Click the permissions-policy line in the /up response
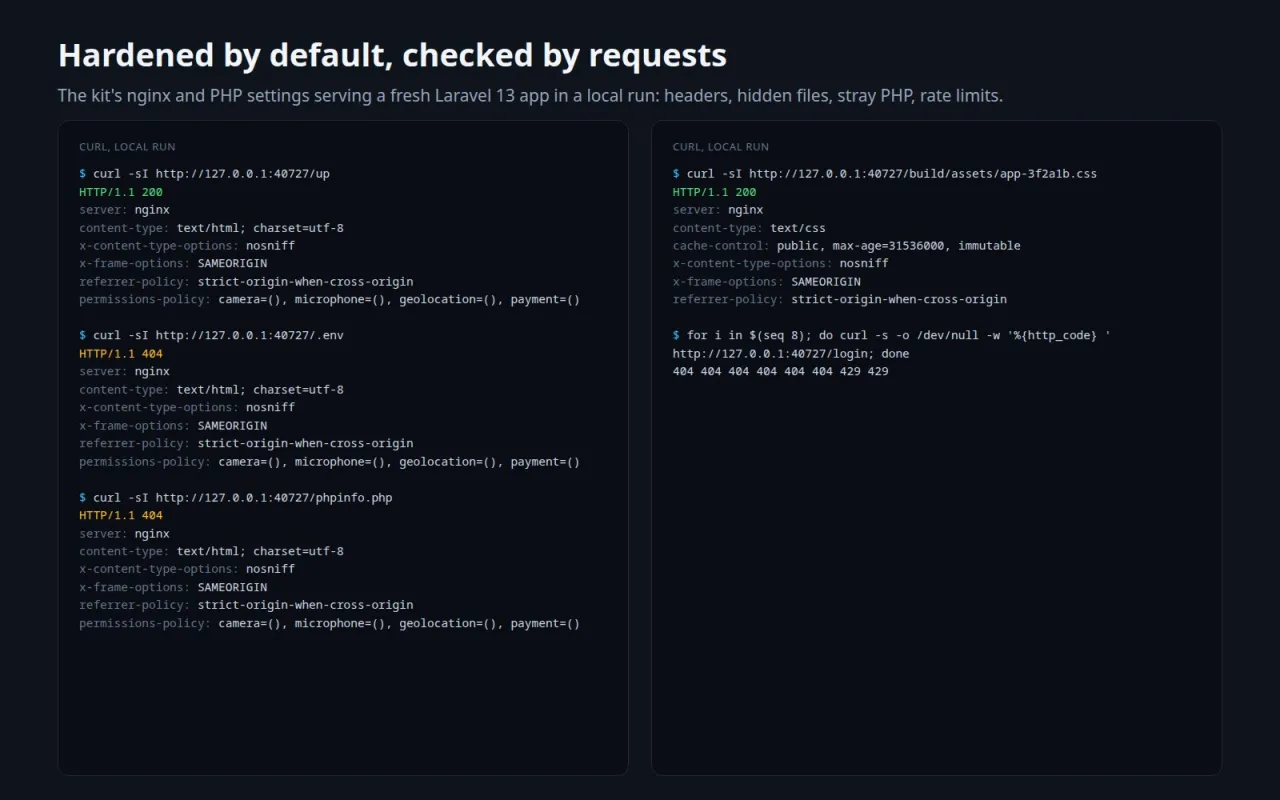The width and height of the screenshot is (1280, 800). coord(330,299)
